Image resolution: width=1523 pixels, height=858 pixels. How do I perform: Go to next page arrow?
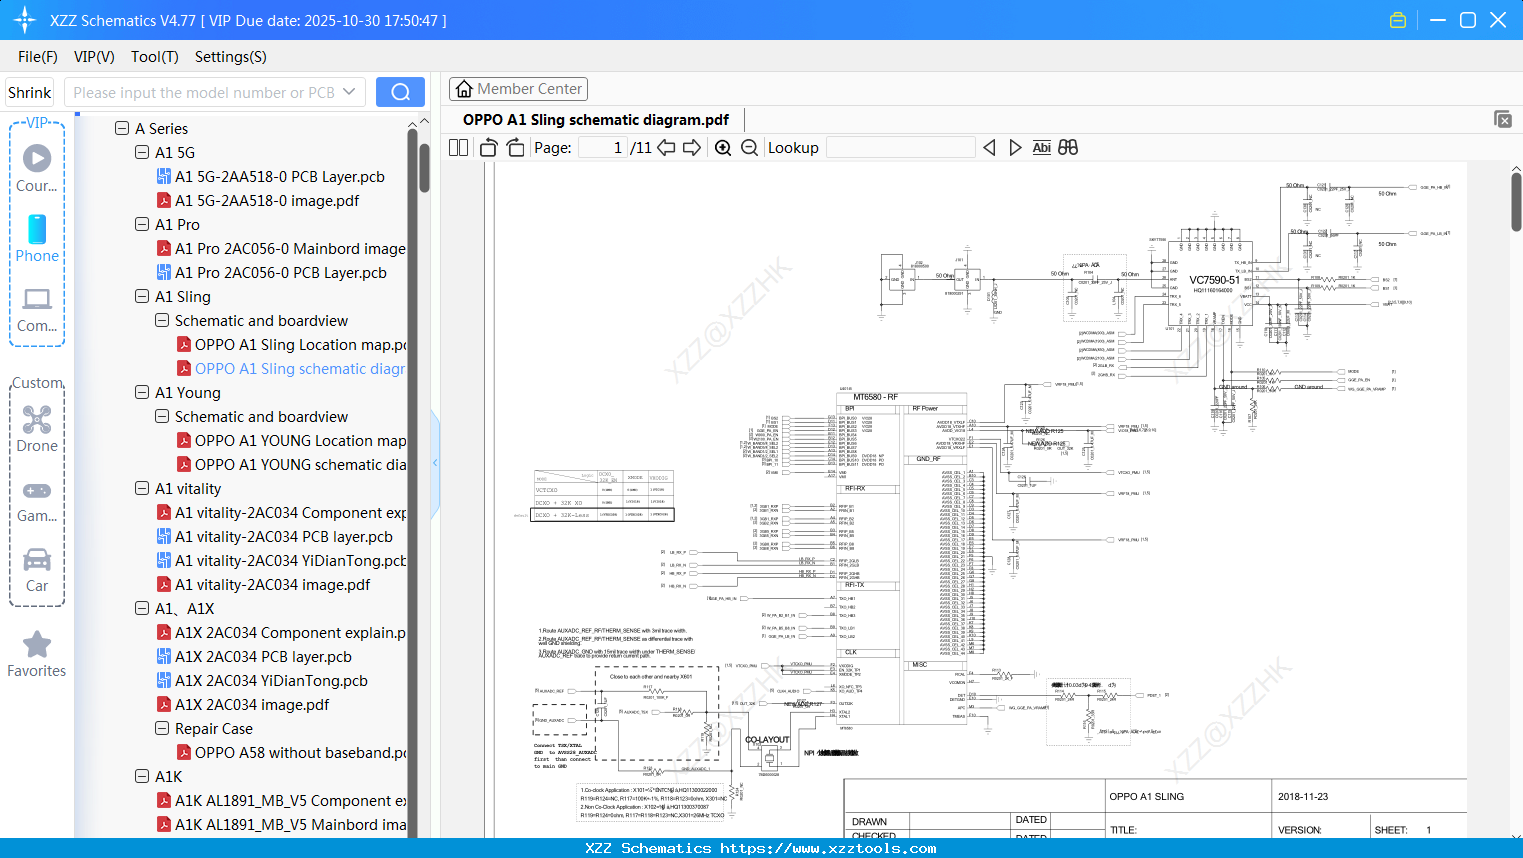(x=692, y=148)
